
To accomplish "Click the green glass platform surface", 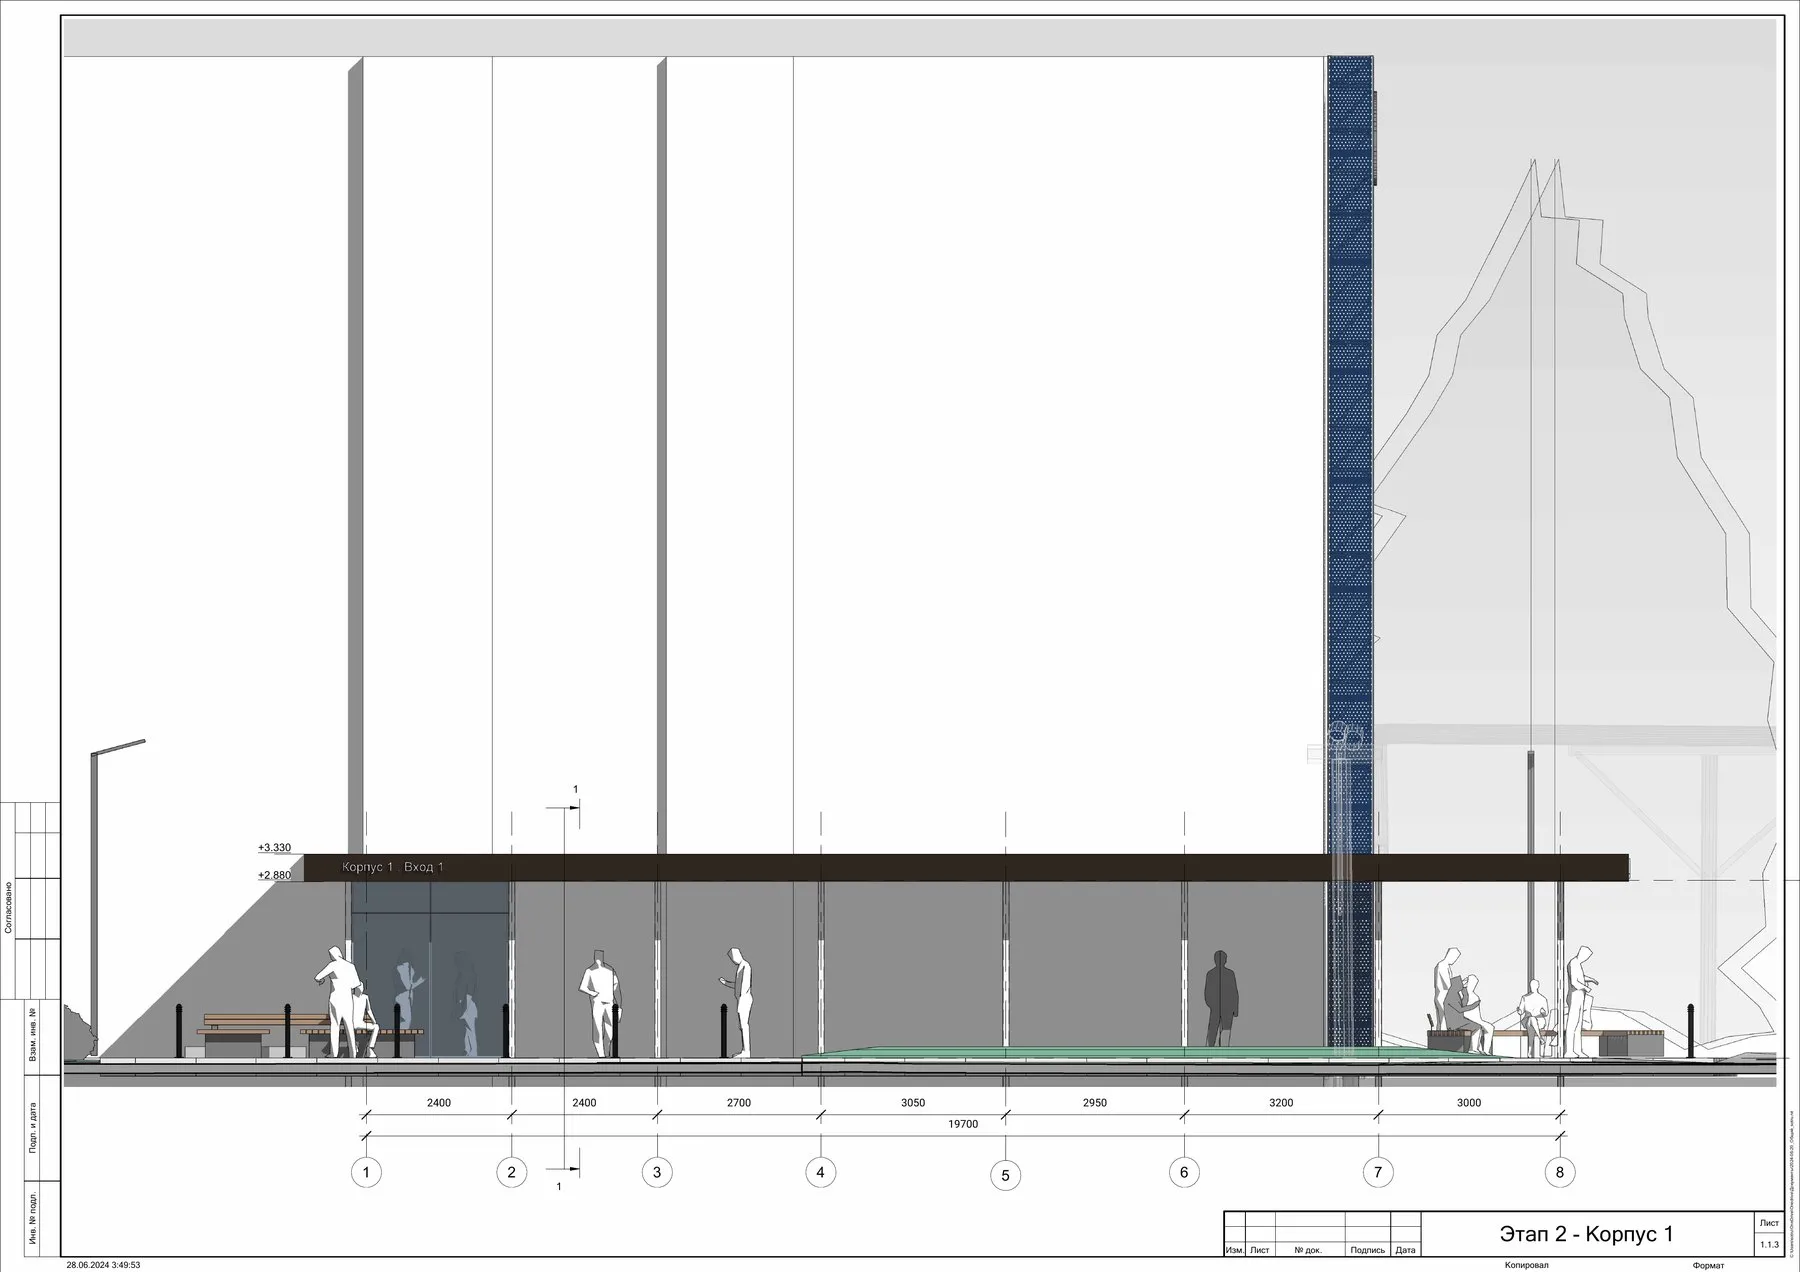I will [x=1090, y=1054].
